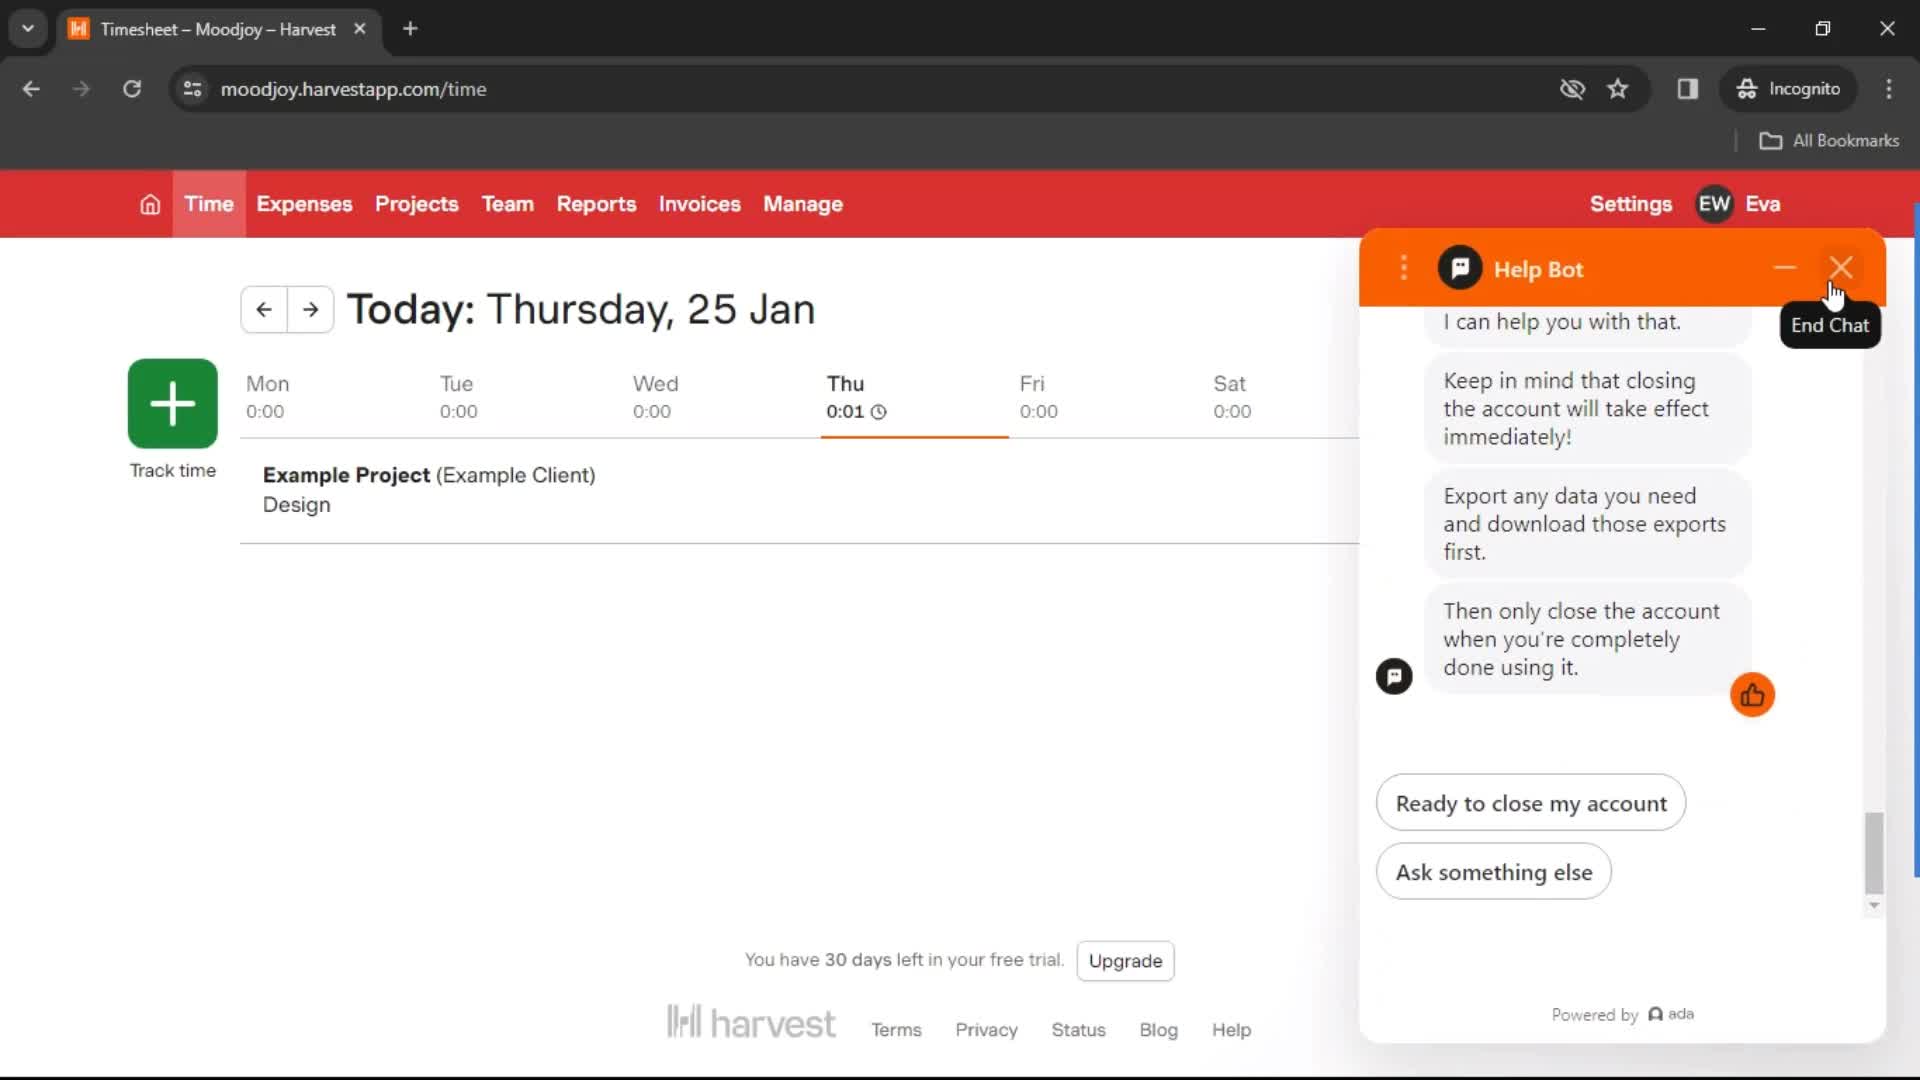
Task: Select Friday in the week view
Action: click(x=1108, y=397)
